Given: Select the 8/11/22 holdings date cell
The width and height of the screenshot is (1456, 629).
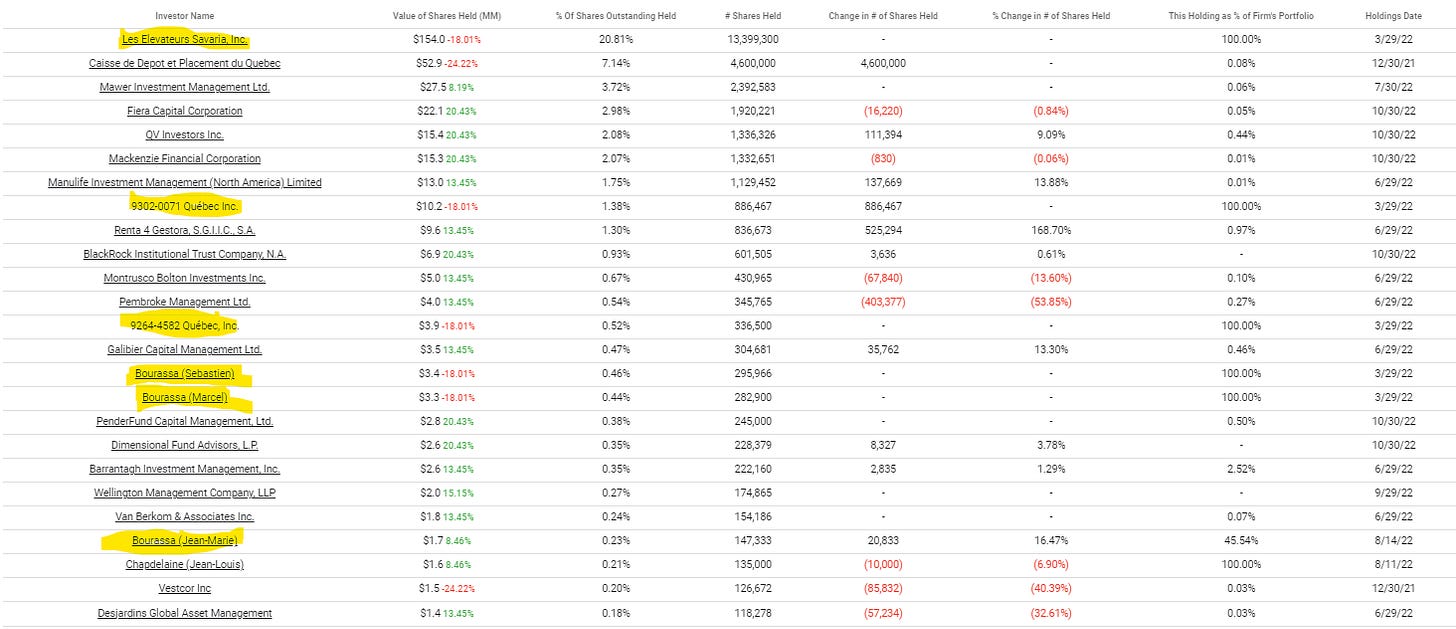Looking at the screenshot, I should click(1391, 565).
